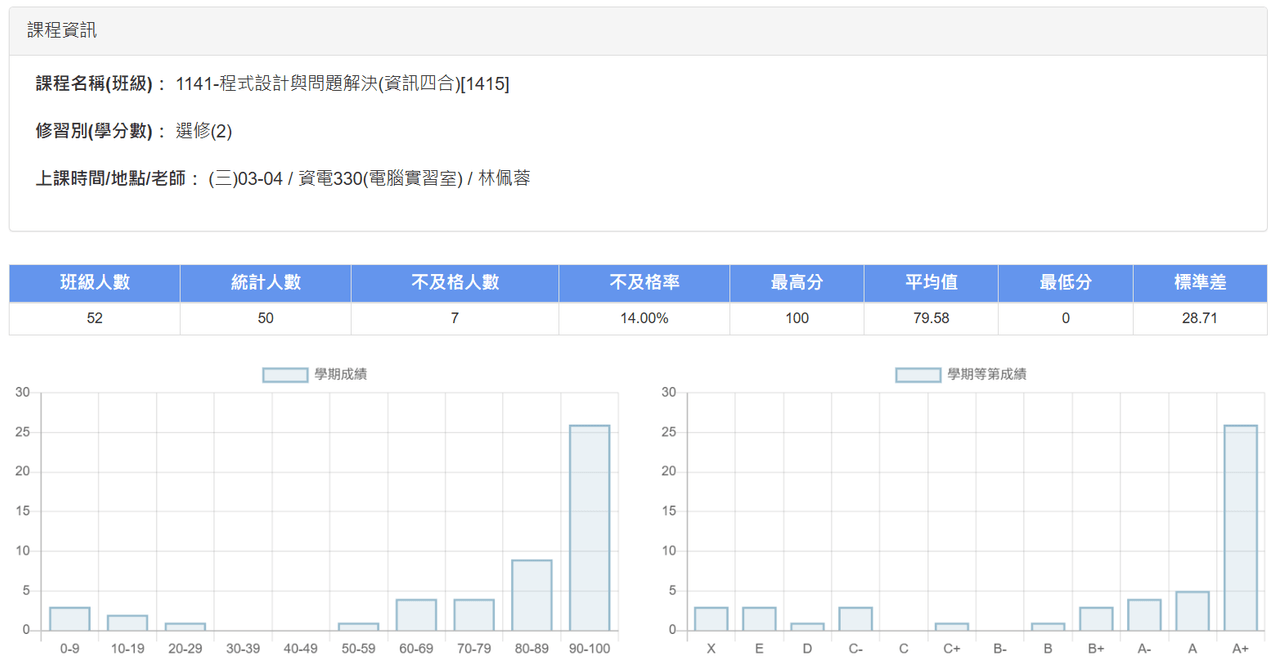Click the 平均值 column header
Image resolution: width=1279 pixels, height=661 pixels.
click(x=932, y=283)
